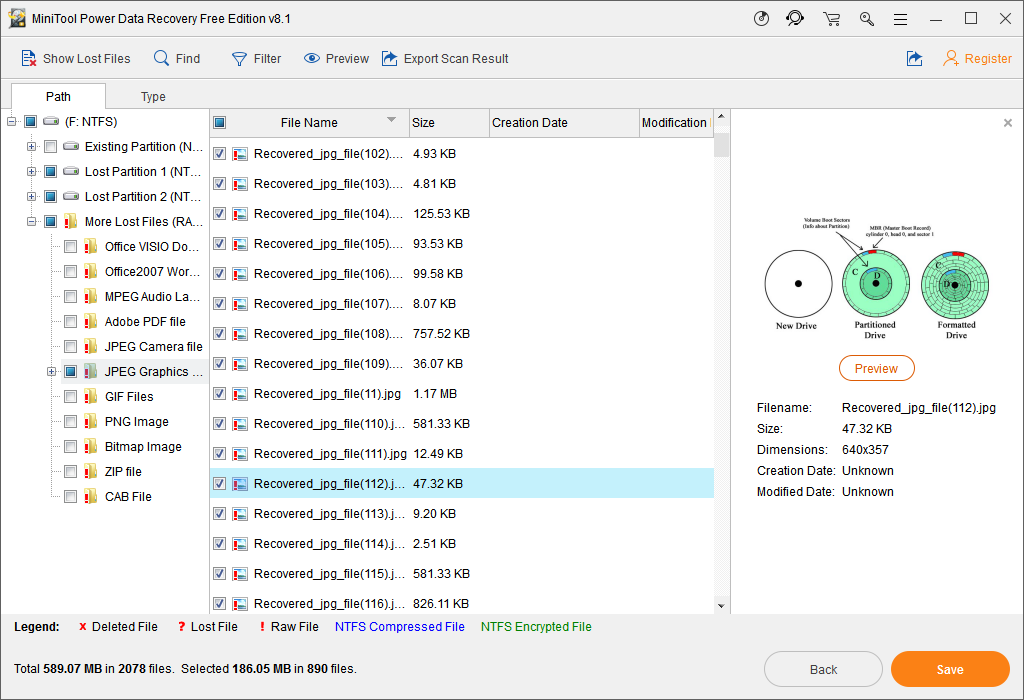Image resolution: width=1024 pixels, height=700 pixels.
Task: Click the Existing Partition drive icon
Action: click(x=71, y=146)
